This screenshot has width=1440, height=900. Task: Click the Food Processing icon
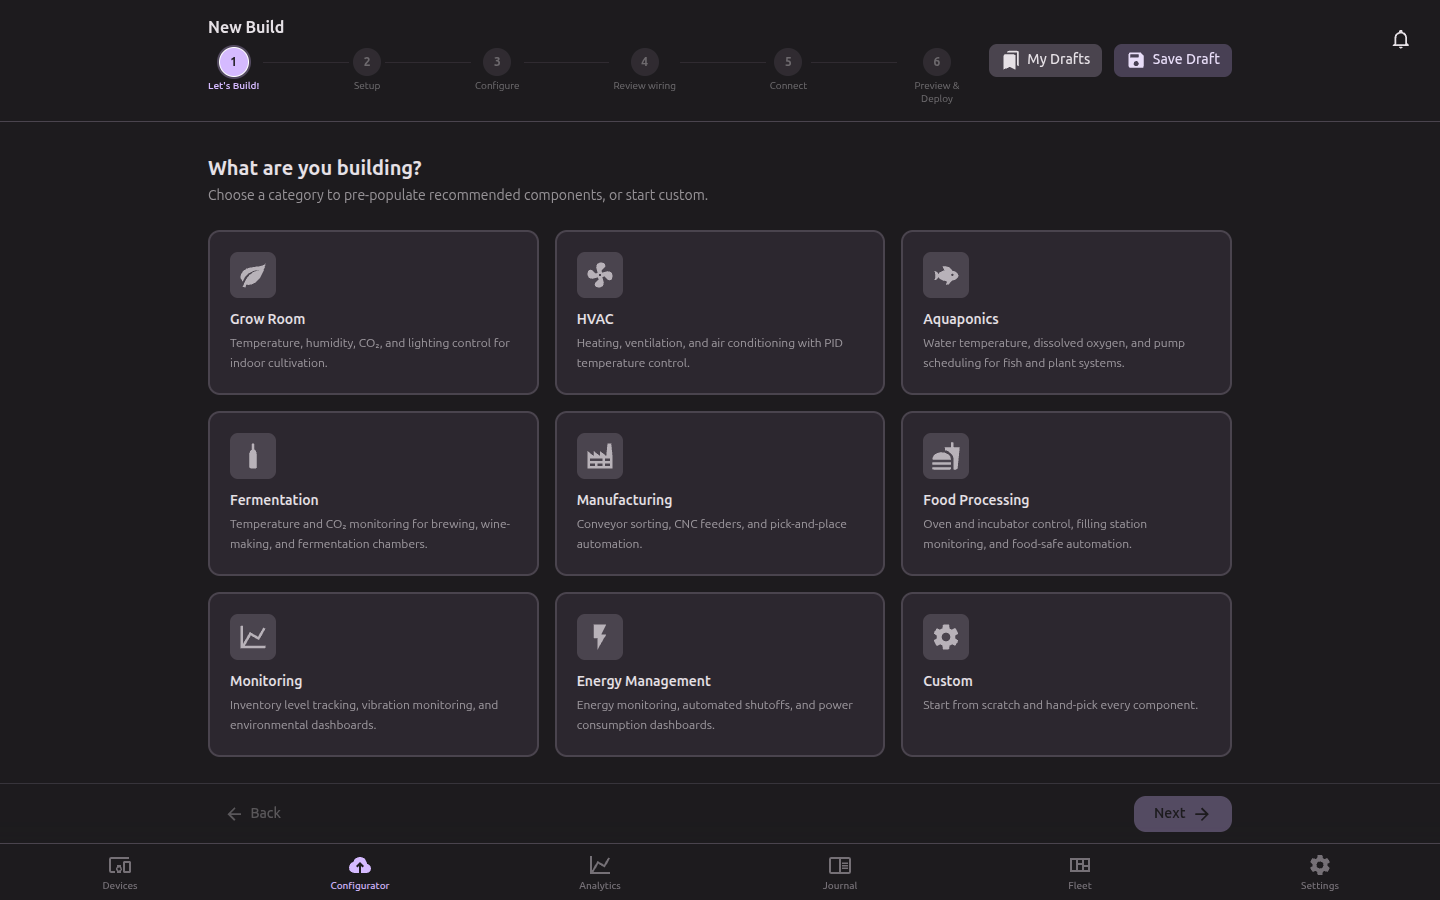946,456
